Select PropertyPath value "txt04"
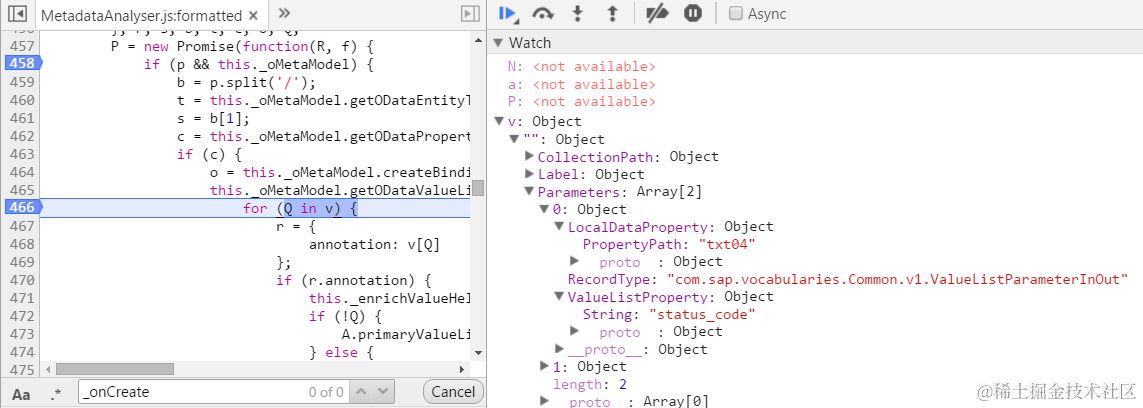Image resolution: width=1143 pixels, height=408 pixels. (727, 244)
